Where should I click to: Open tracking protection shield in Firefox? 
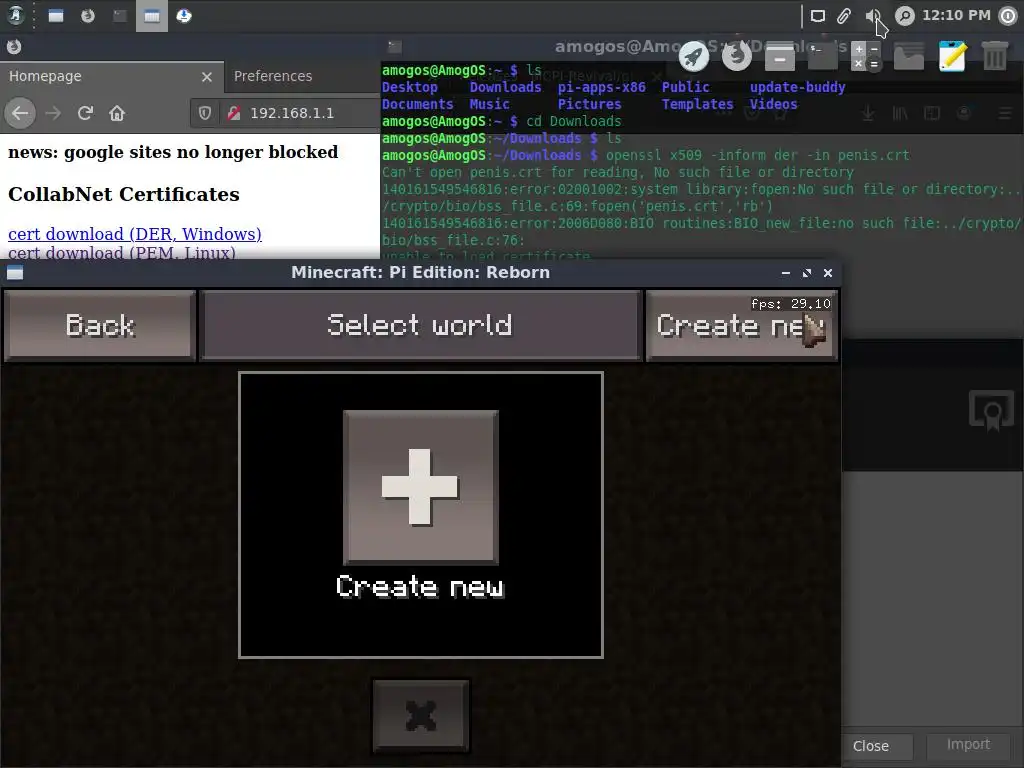(205, 113)
